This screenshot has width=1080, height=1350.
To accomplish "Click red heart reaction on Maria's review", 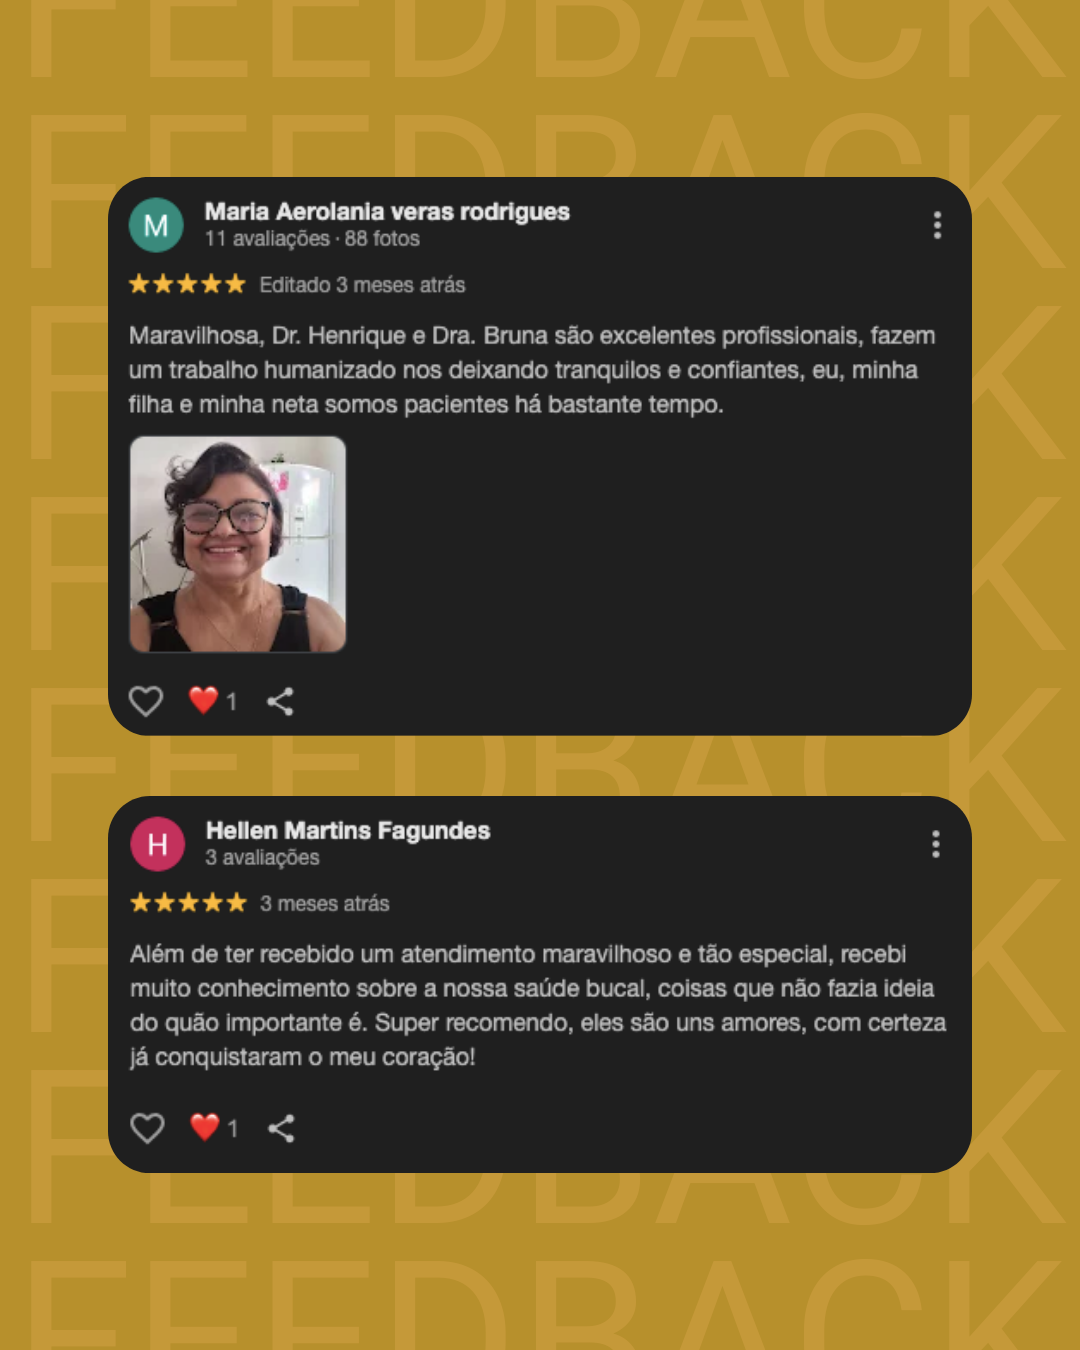I will 204,700.
